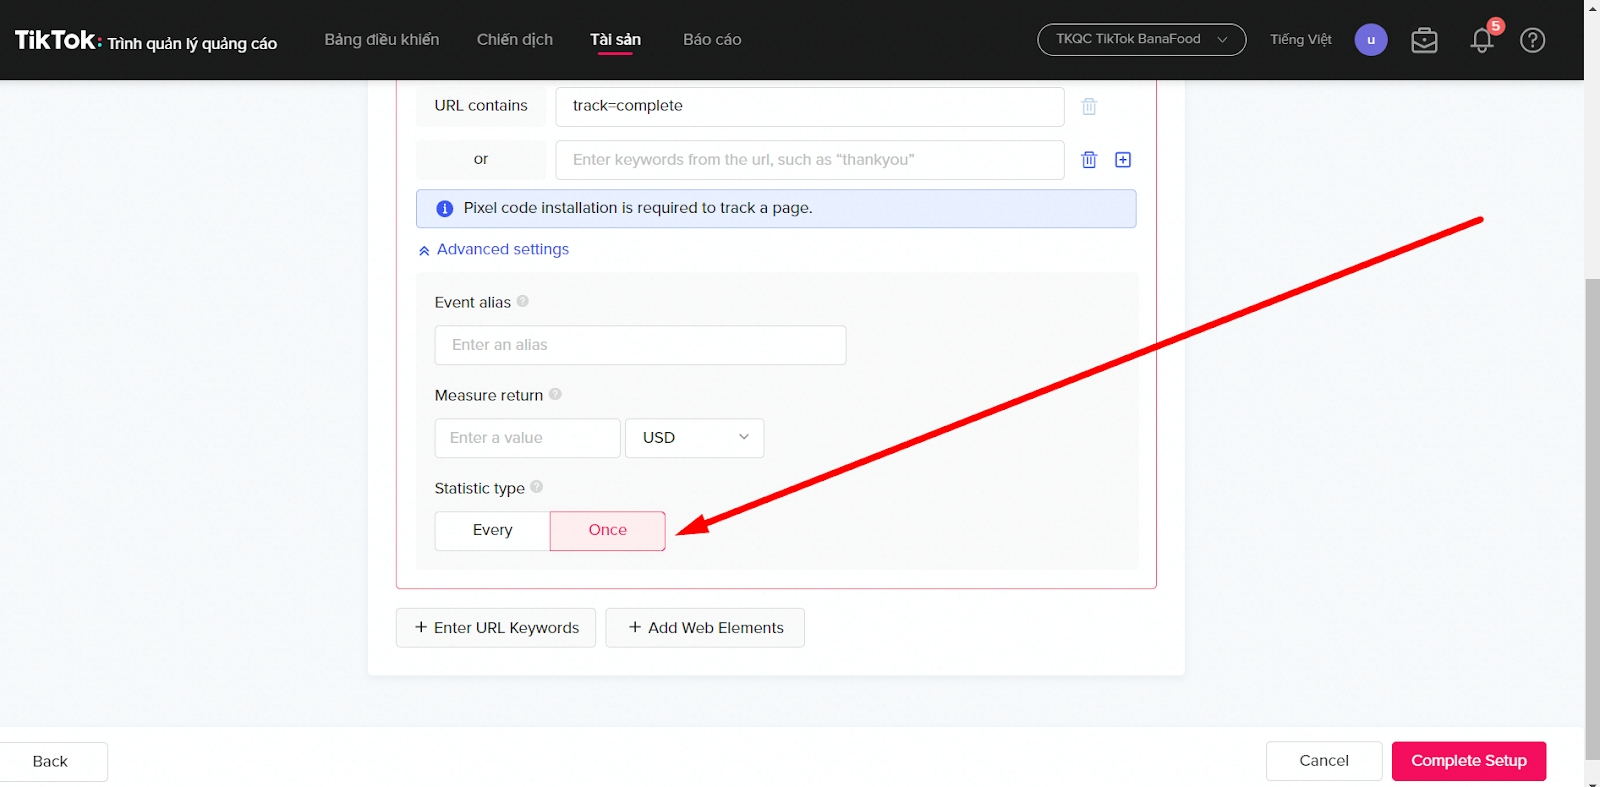Viewport: 1600px width, 787px height.
Task: Show Measure return help tooltip icon
Action: click(x=555, y=394)
